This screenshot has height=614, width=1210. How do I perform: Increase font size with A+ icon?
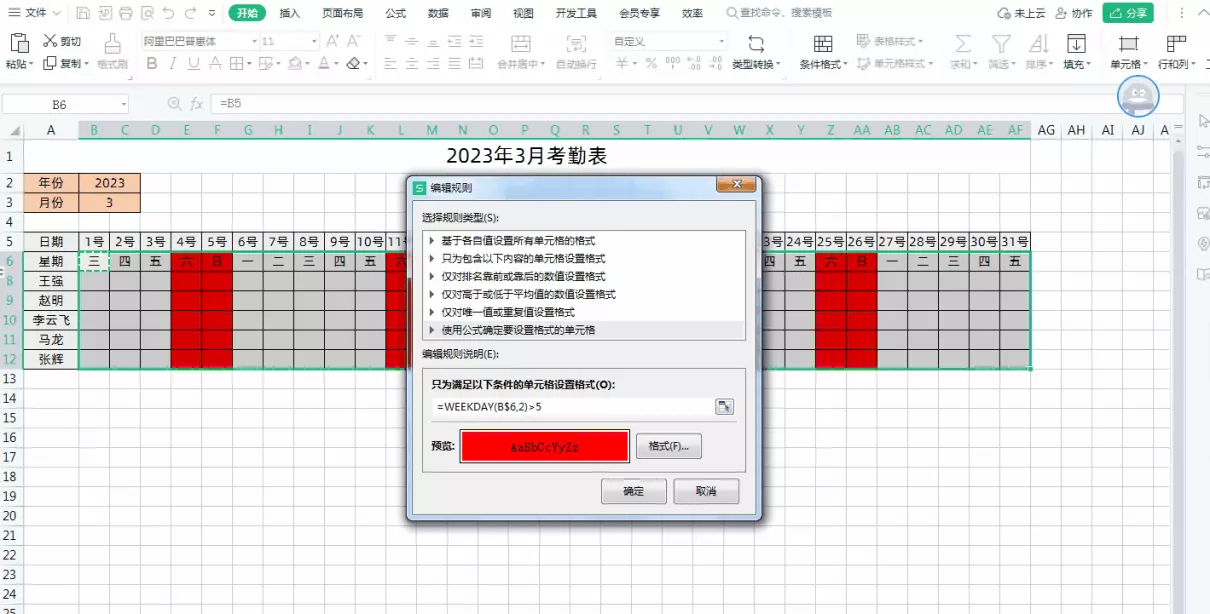pyautogui.click(x=333, y=42)
